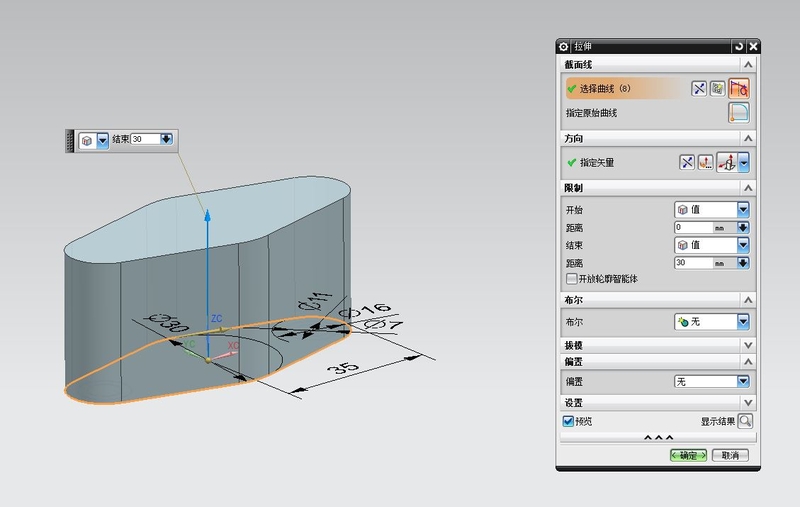Click the 取消 cancel button
The width and height of the screenshot is (800, 507).
click(729, 455)
